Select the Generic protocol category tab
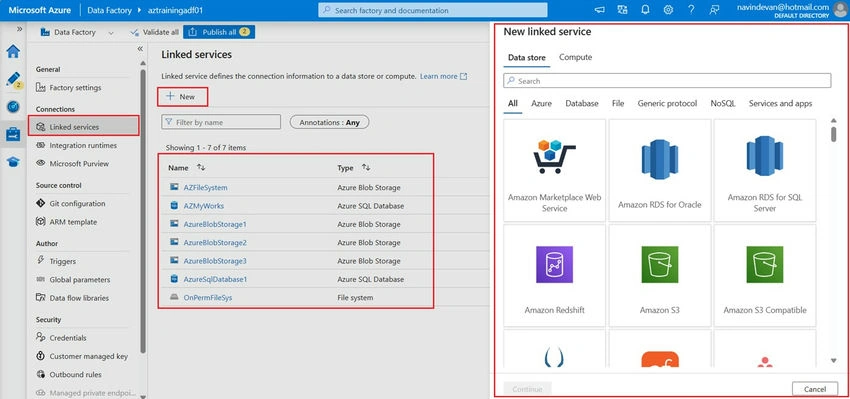Image resolution: width=850 pixels, height=399 pixels. pyautogui.click(x=667, y=104)
